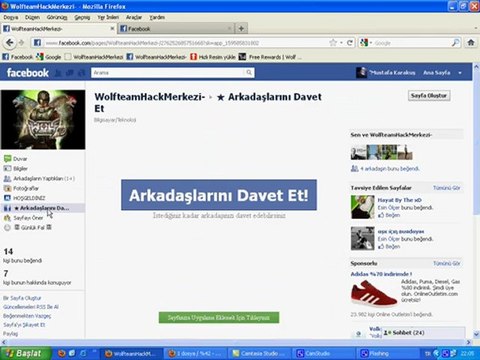
Task: Click Tümünü Gör next to Tavsiye Edilen Sayfalar
Action: (446, 188)
